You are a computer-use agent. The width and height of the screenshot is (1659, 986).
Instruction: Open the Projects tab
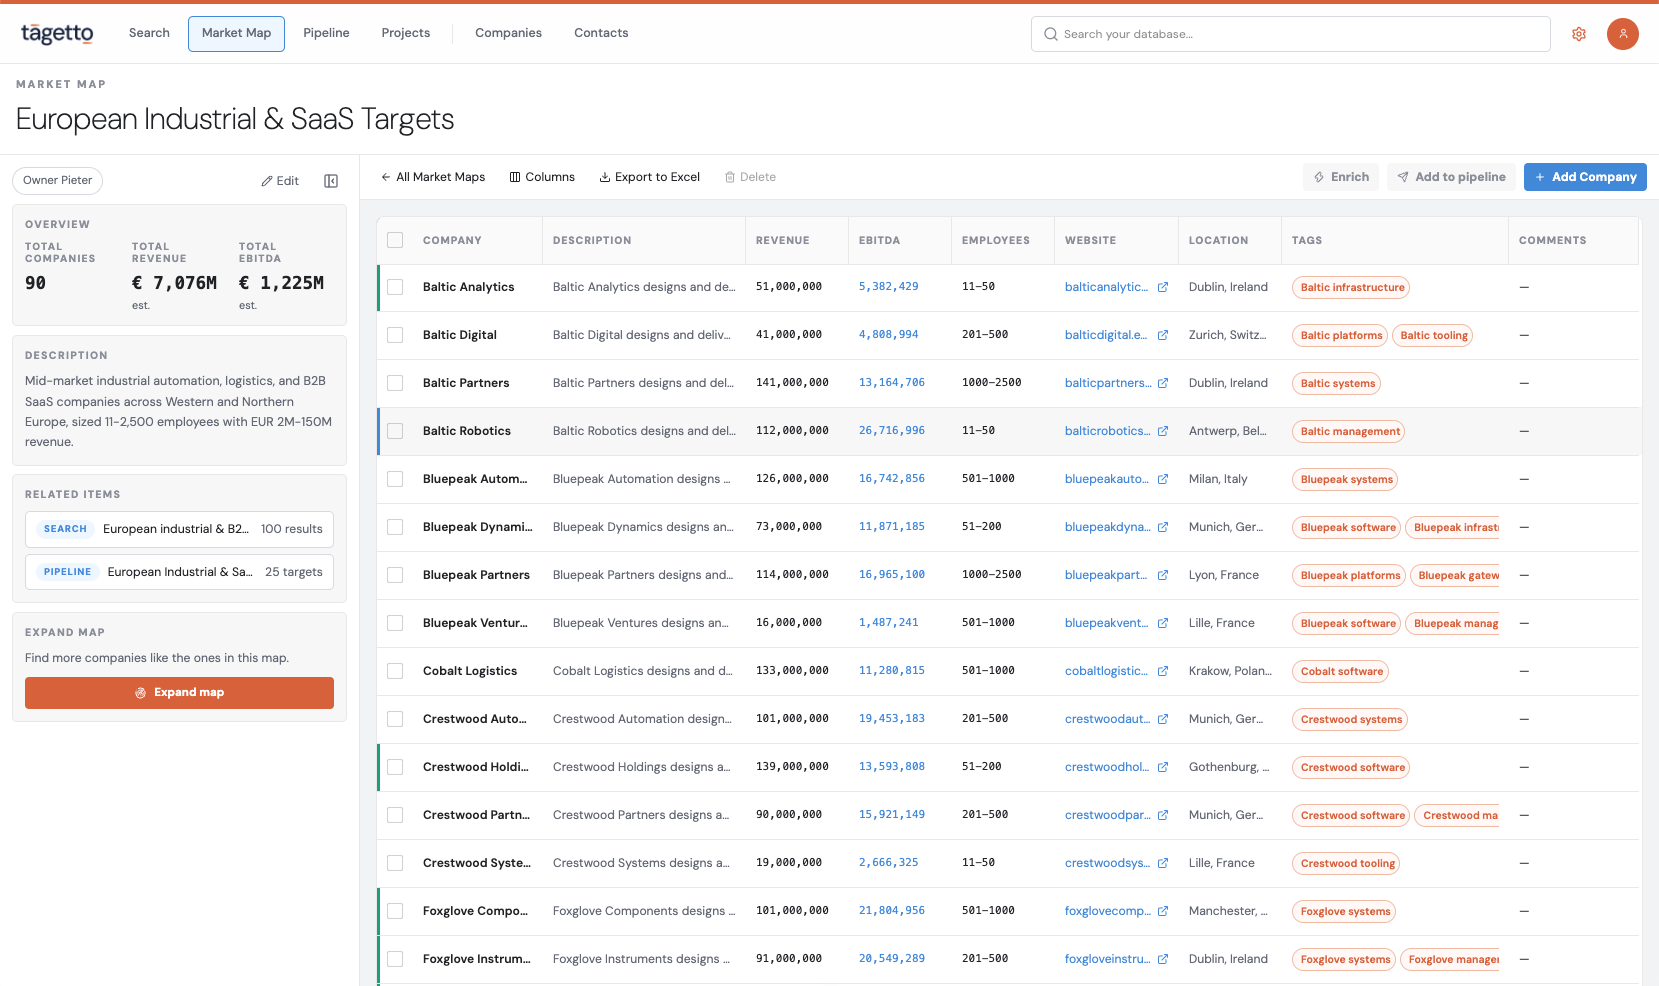coord(405,33)
